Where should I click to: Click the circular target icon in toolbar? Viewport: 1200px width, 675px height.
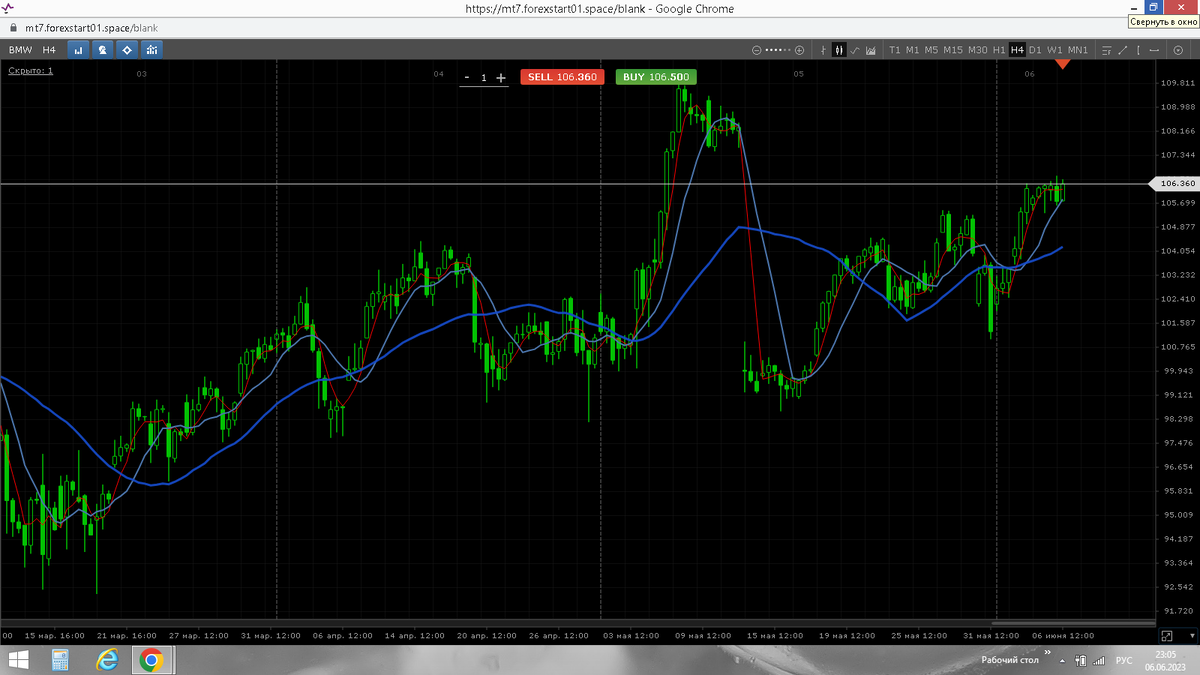click(1177, 50)
